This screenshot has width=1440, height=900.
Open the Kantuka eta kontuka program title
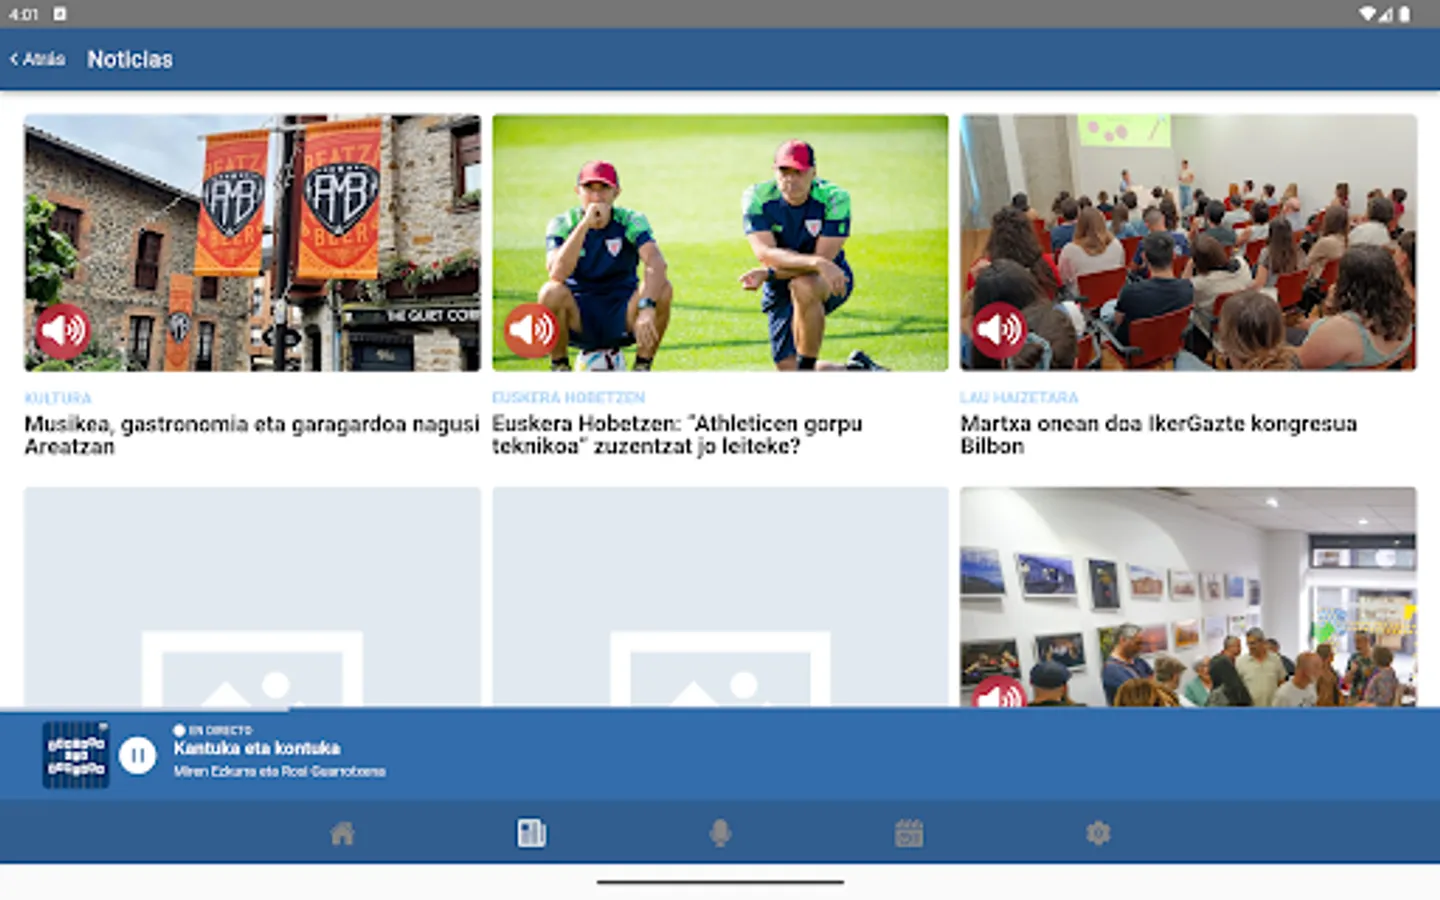pyautogui.click(x=257, y=748)
